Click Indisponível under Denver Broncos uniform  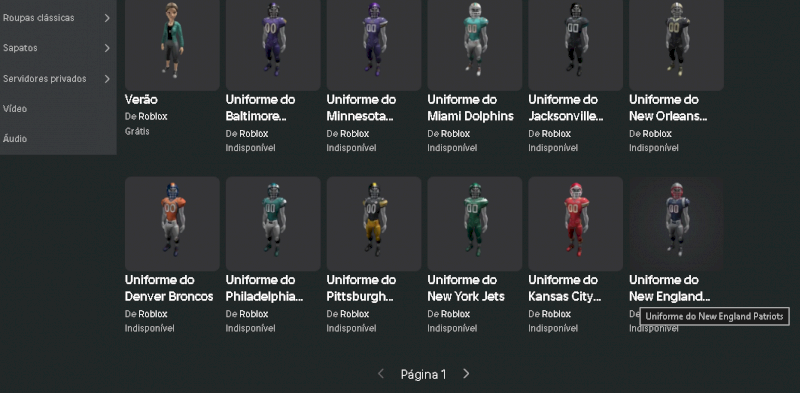pyautogui.click(x=149, y=328)
